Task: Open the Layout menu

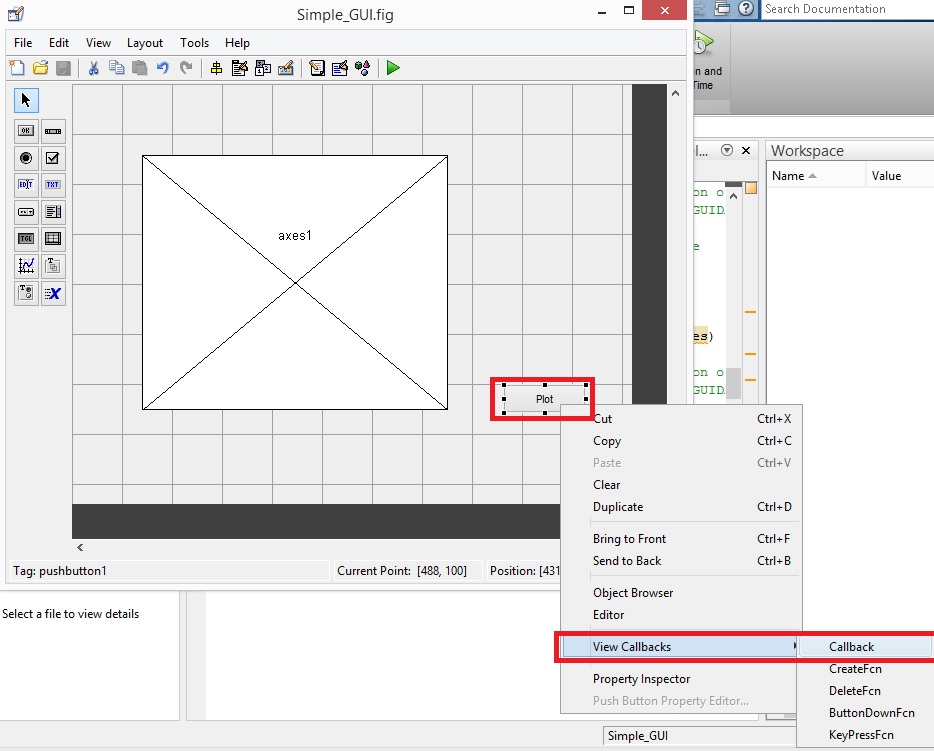Action: (145, 43)
